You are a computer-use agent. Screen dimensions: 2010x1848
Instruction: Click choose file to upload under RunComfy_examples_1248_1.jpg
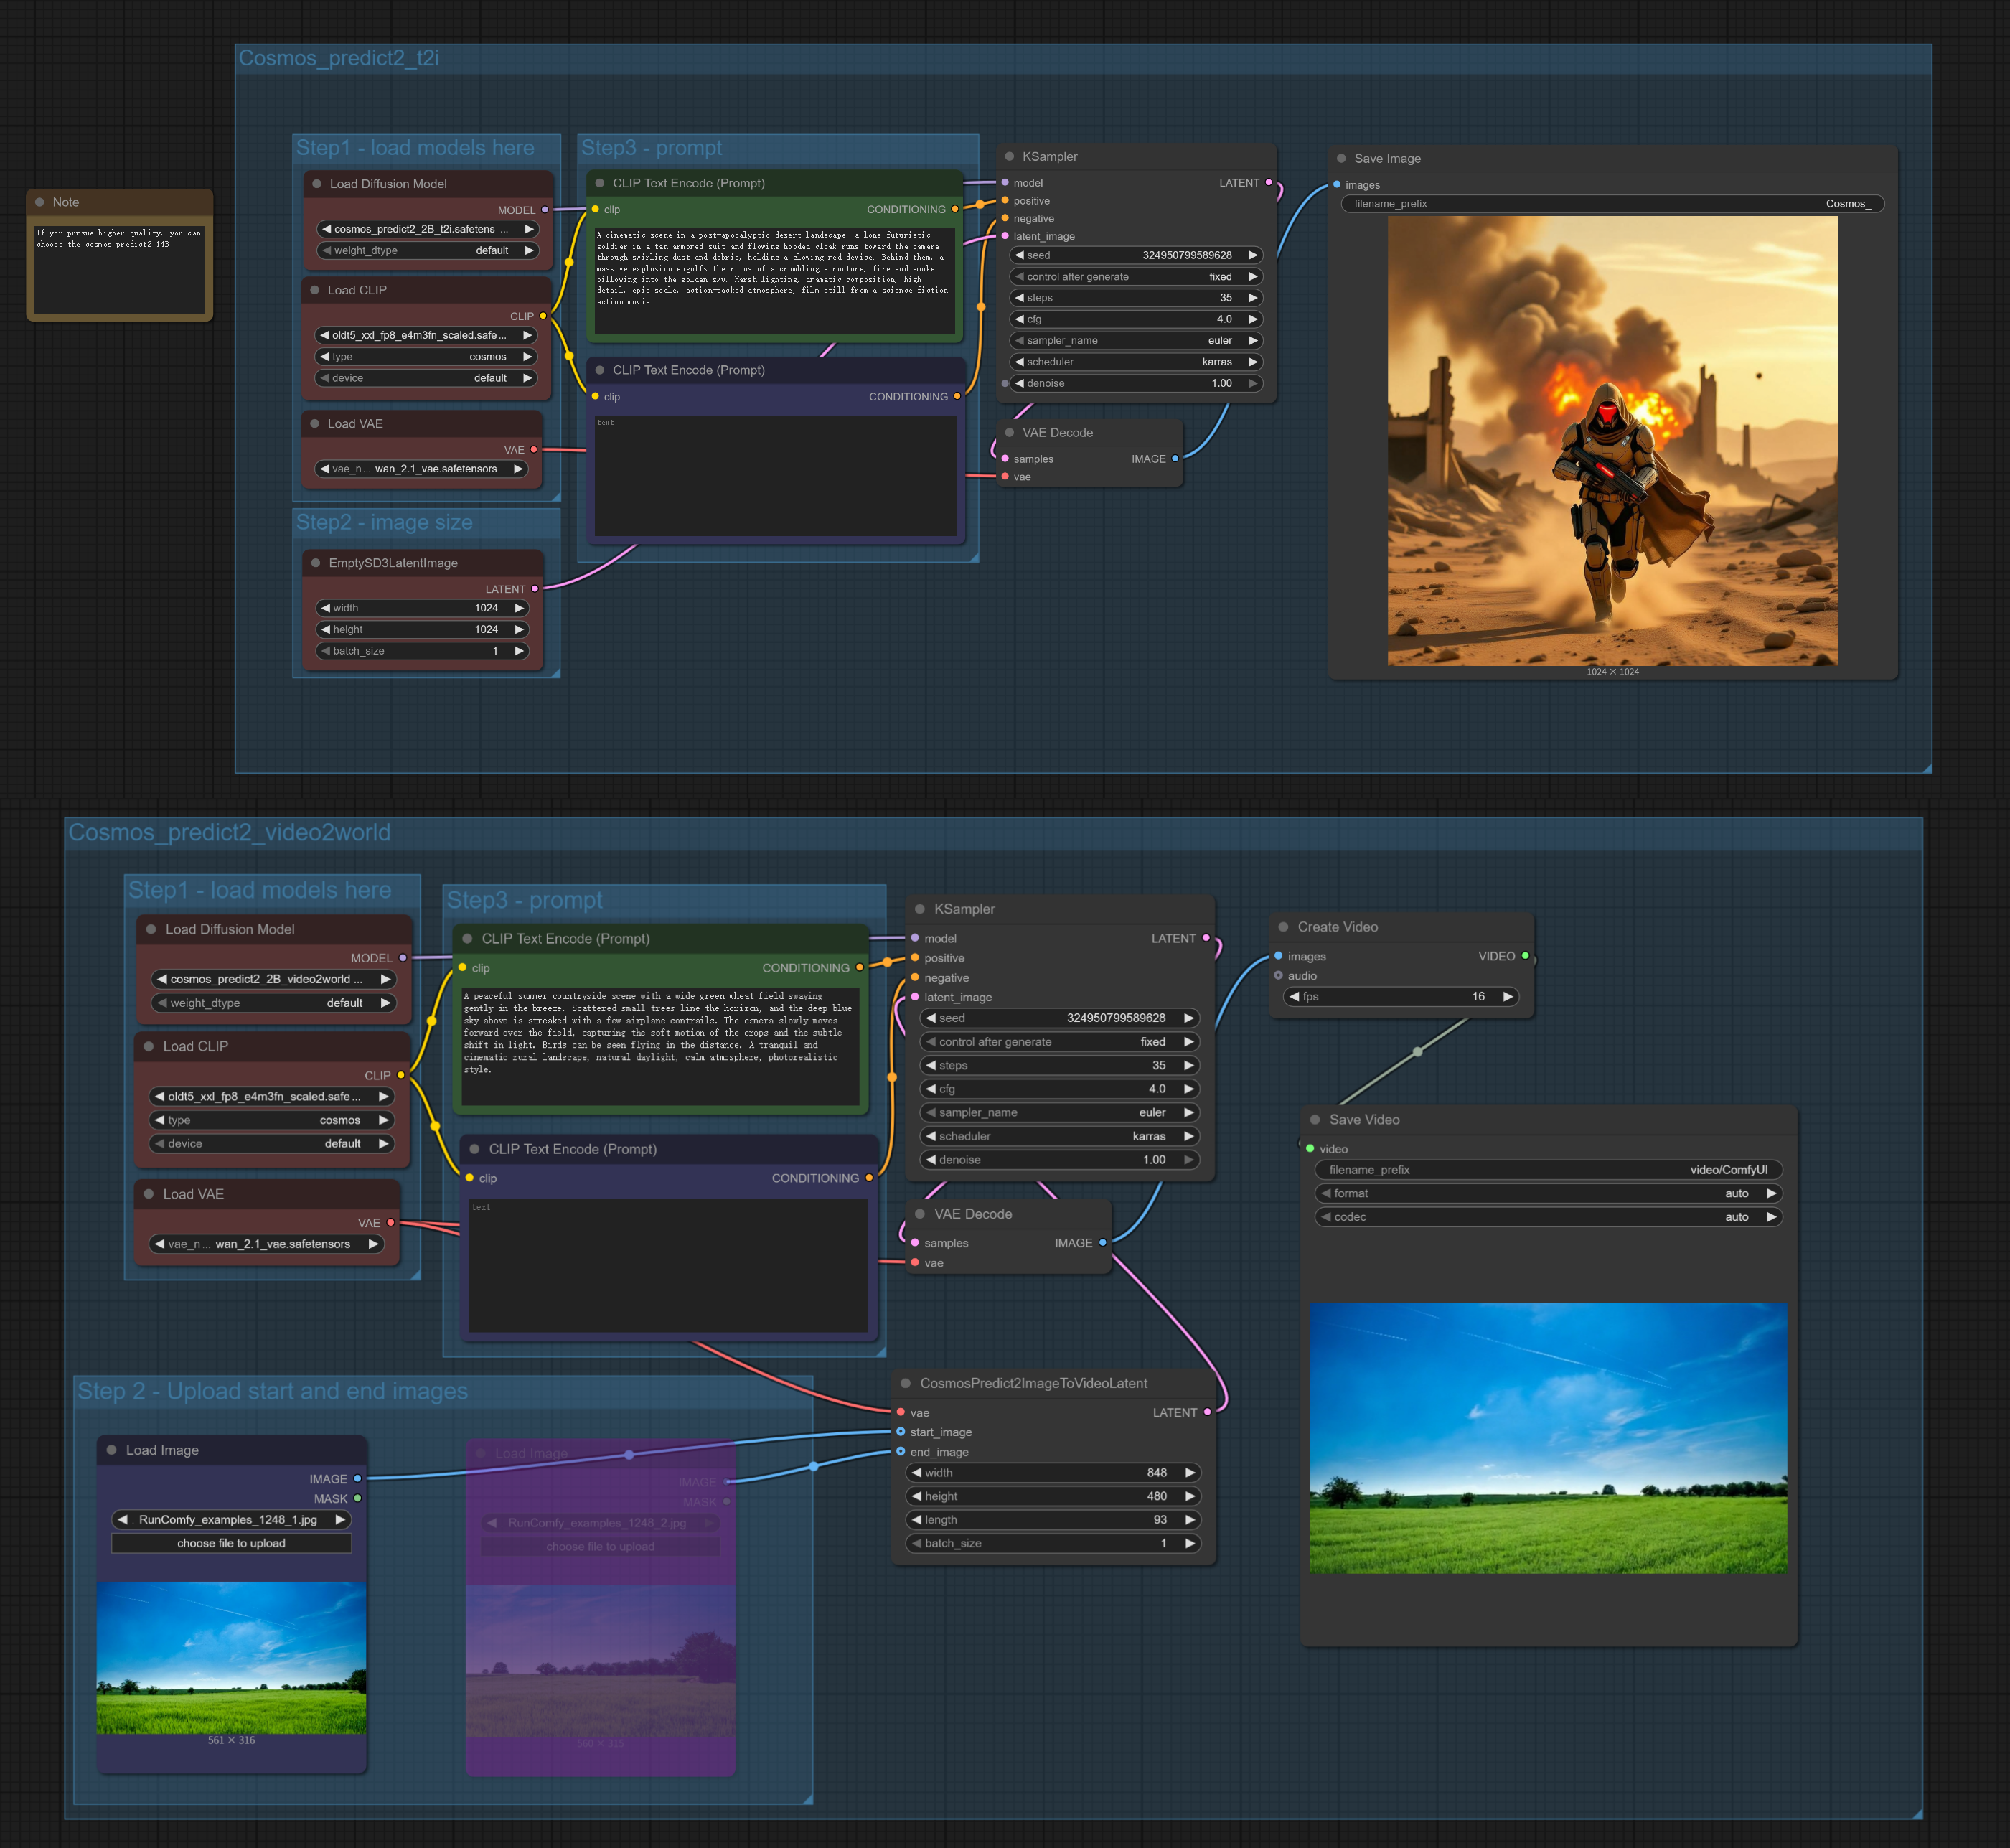(x=231, y=1544)
